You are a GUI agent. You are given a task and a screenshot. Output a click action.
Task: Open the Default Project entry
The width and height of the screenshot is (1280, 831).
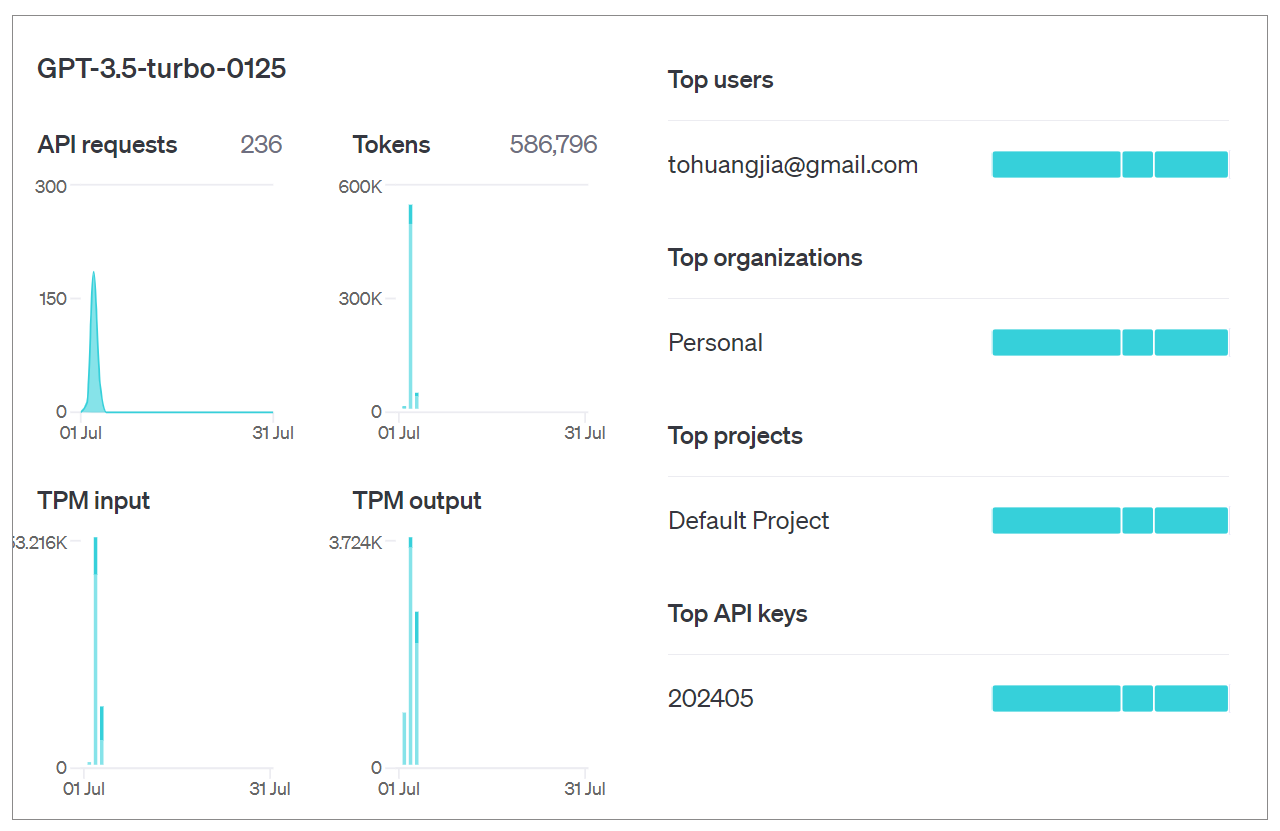tap(748, 521)
